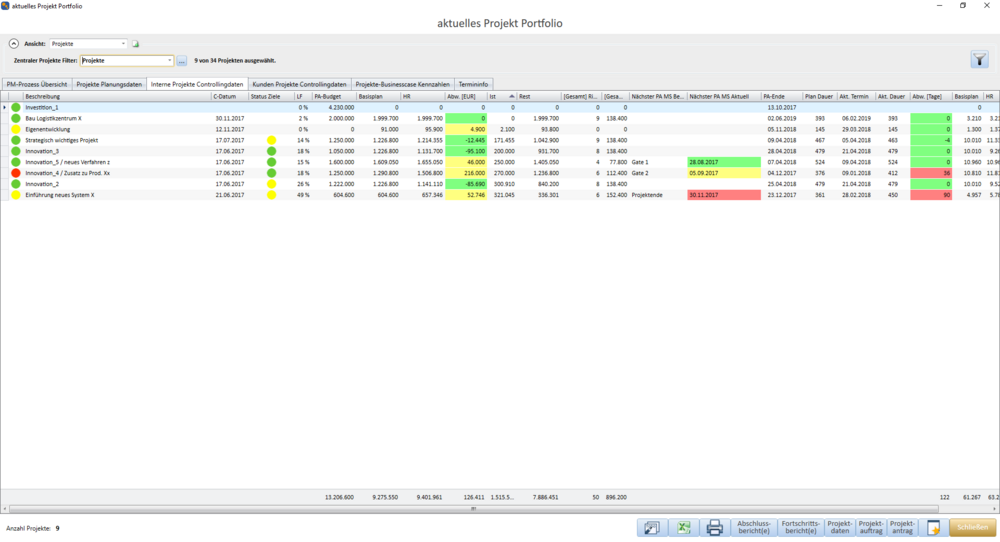Open the Zentraler Projekte Filter dropdown
1000x542 pixels.
[170, 61]
